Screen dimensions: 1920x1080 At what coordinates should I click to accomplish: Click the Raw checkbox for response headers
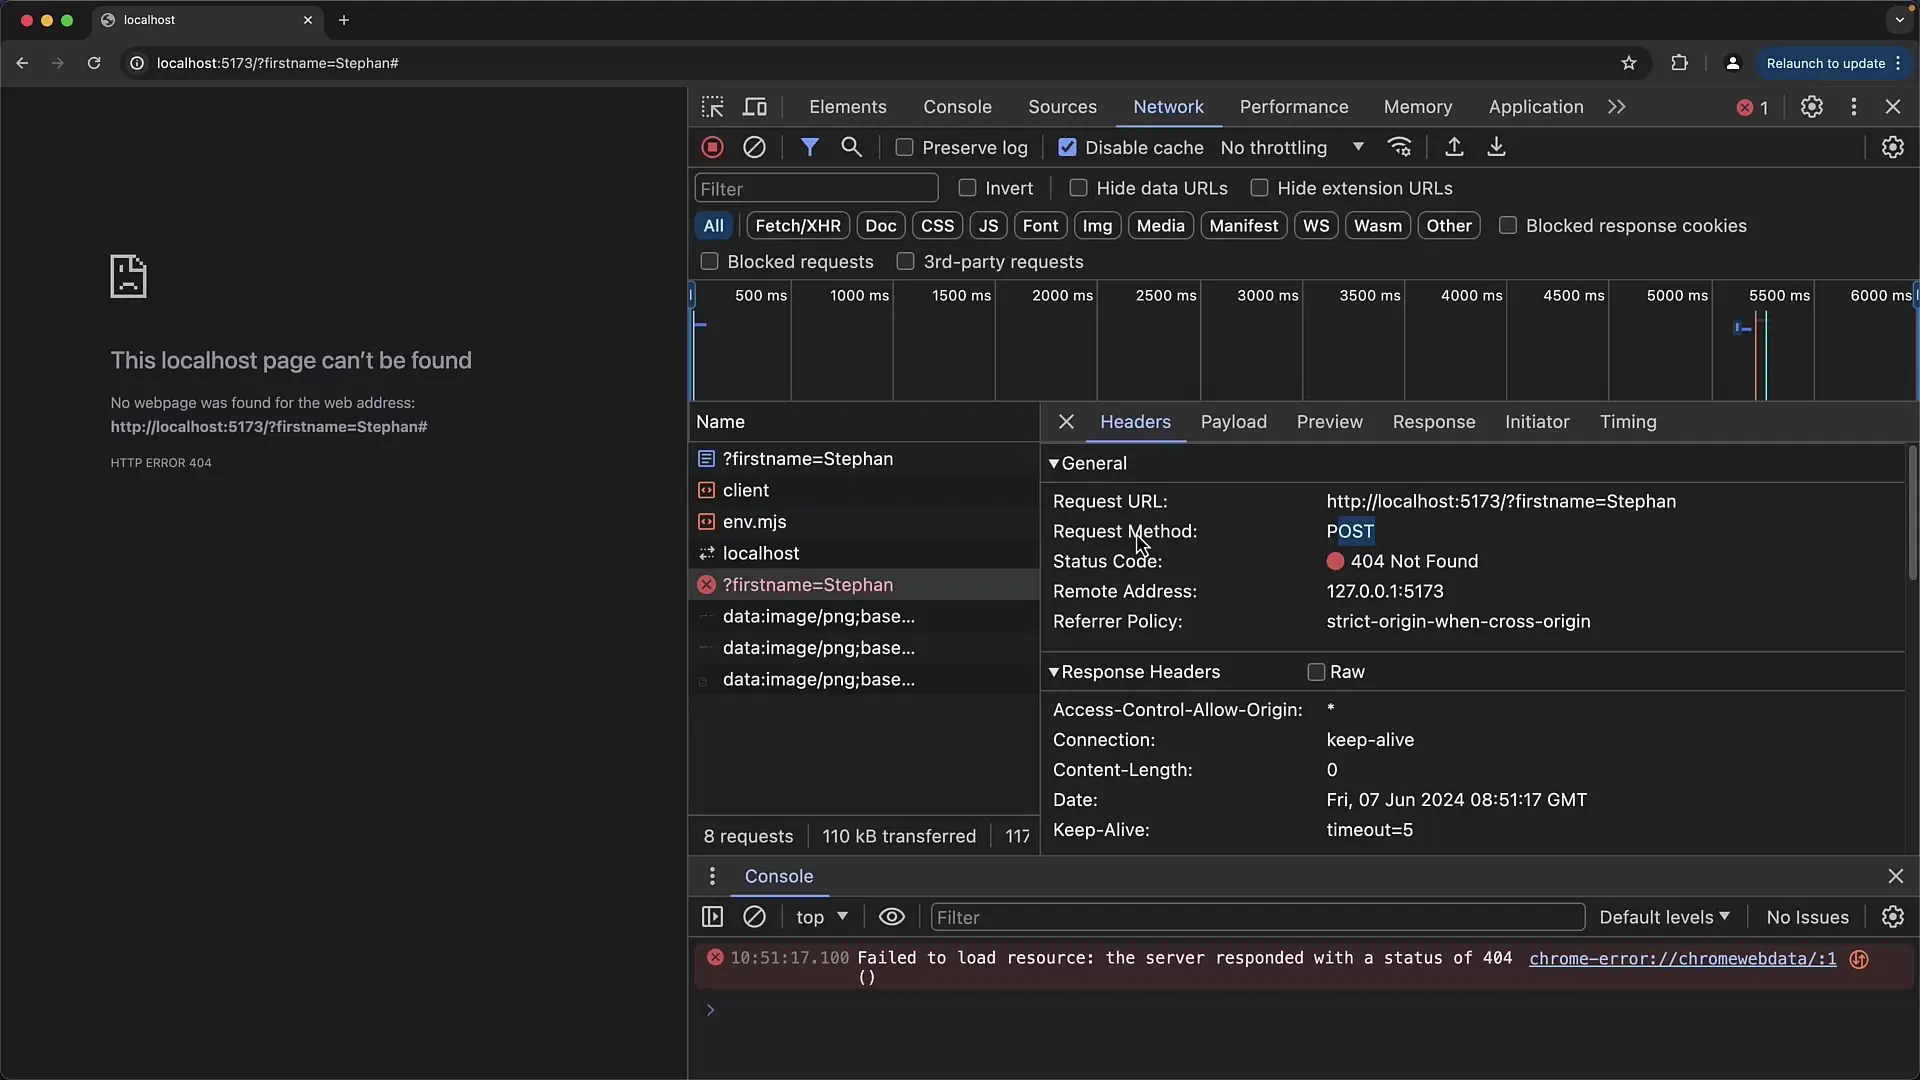pos(1315,671)
